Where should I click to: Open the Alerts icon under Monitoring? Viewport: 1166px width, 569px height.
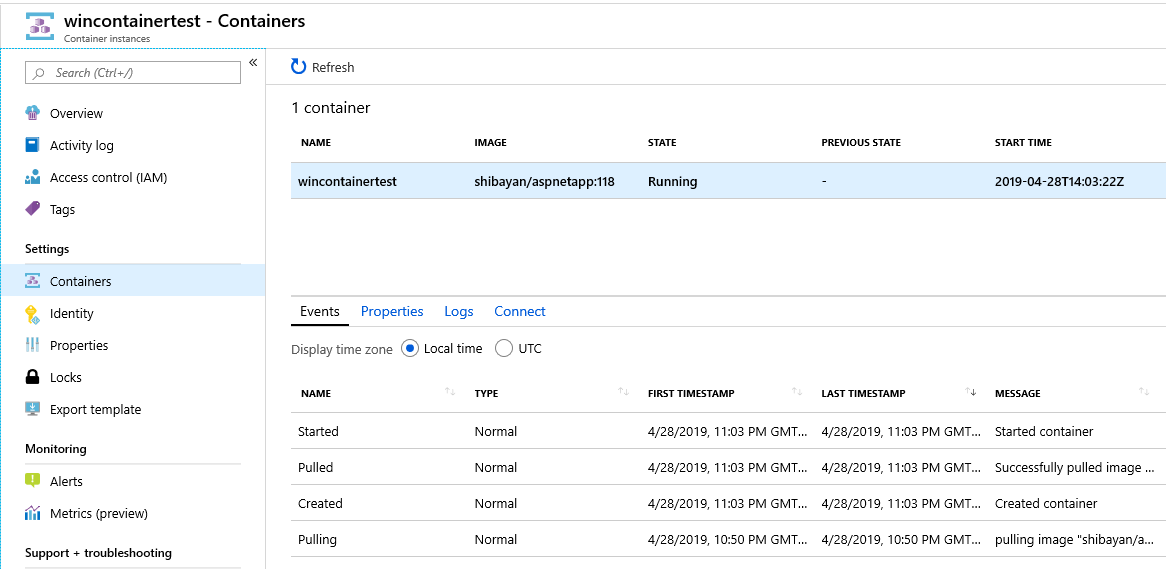[x=33, y=481]
